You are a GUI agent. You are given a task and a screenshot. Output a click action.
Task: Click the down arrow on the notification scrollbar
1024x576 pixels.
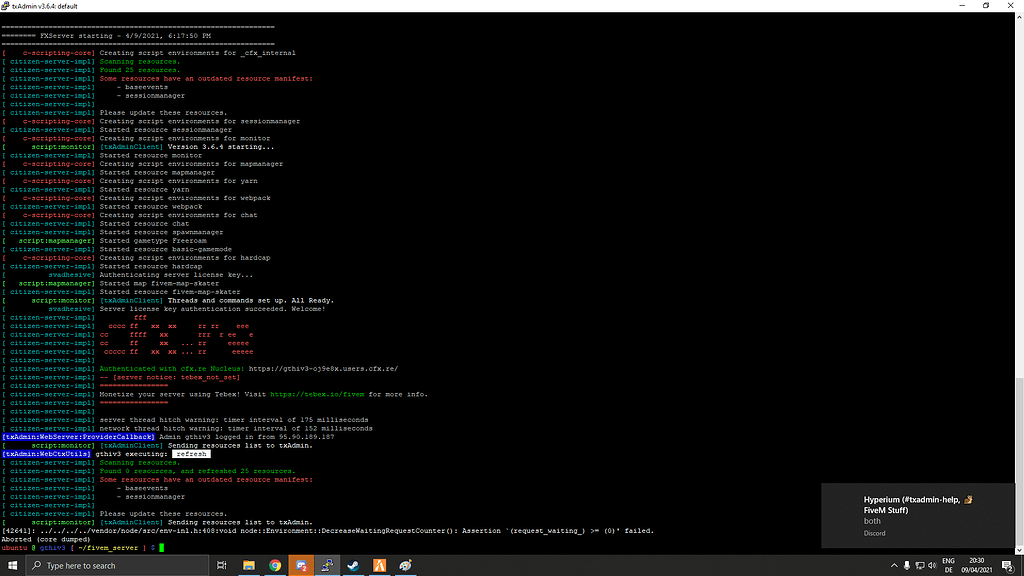(x=1018, y=551)
